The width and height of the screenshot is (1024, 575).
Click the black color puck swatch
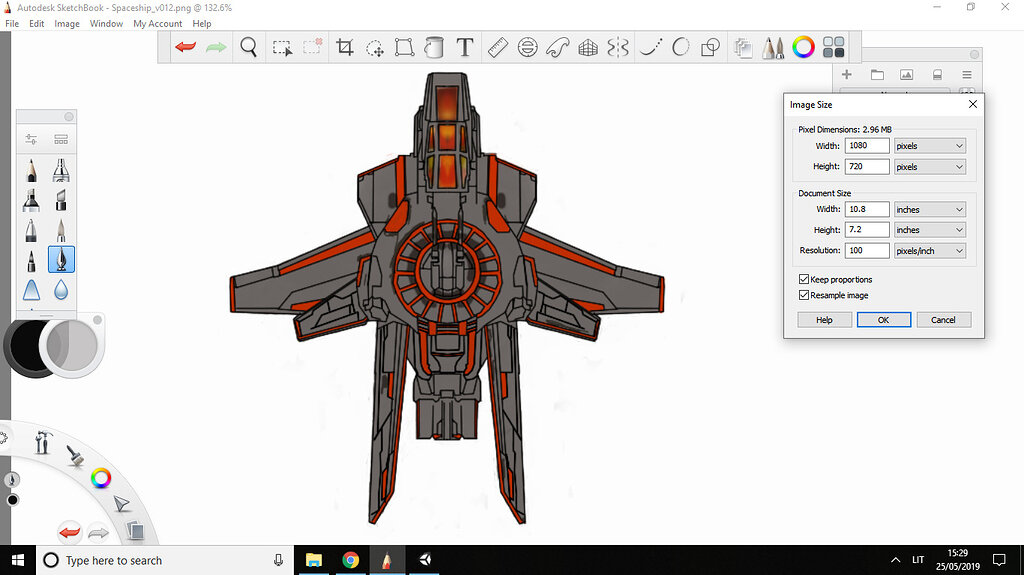point(22,345)
